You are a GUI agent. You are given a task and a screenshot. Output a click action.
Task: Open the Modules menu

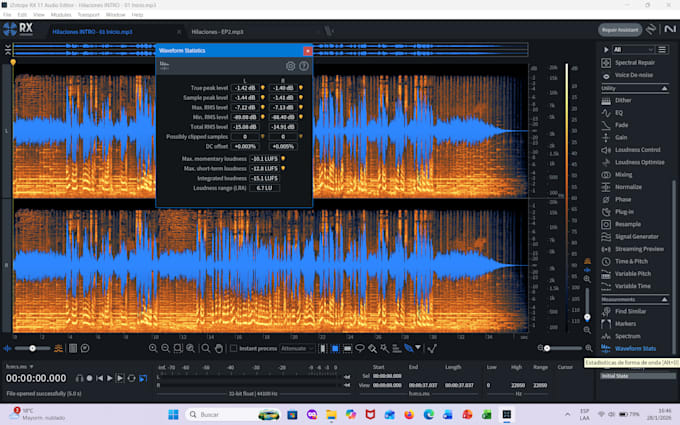[x=61, y=15]
